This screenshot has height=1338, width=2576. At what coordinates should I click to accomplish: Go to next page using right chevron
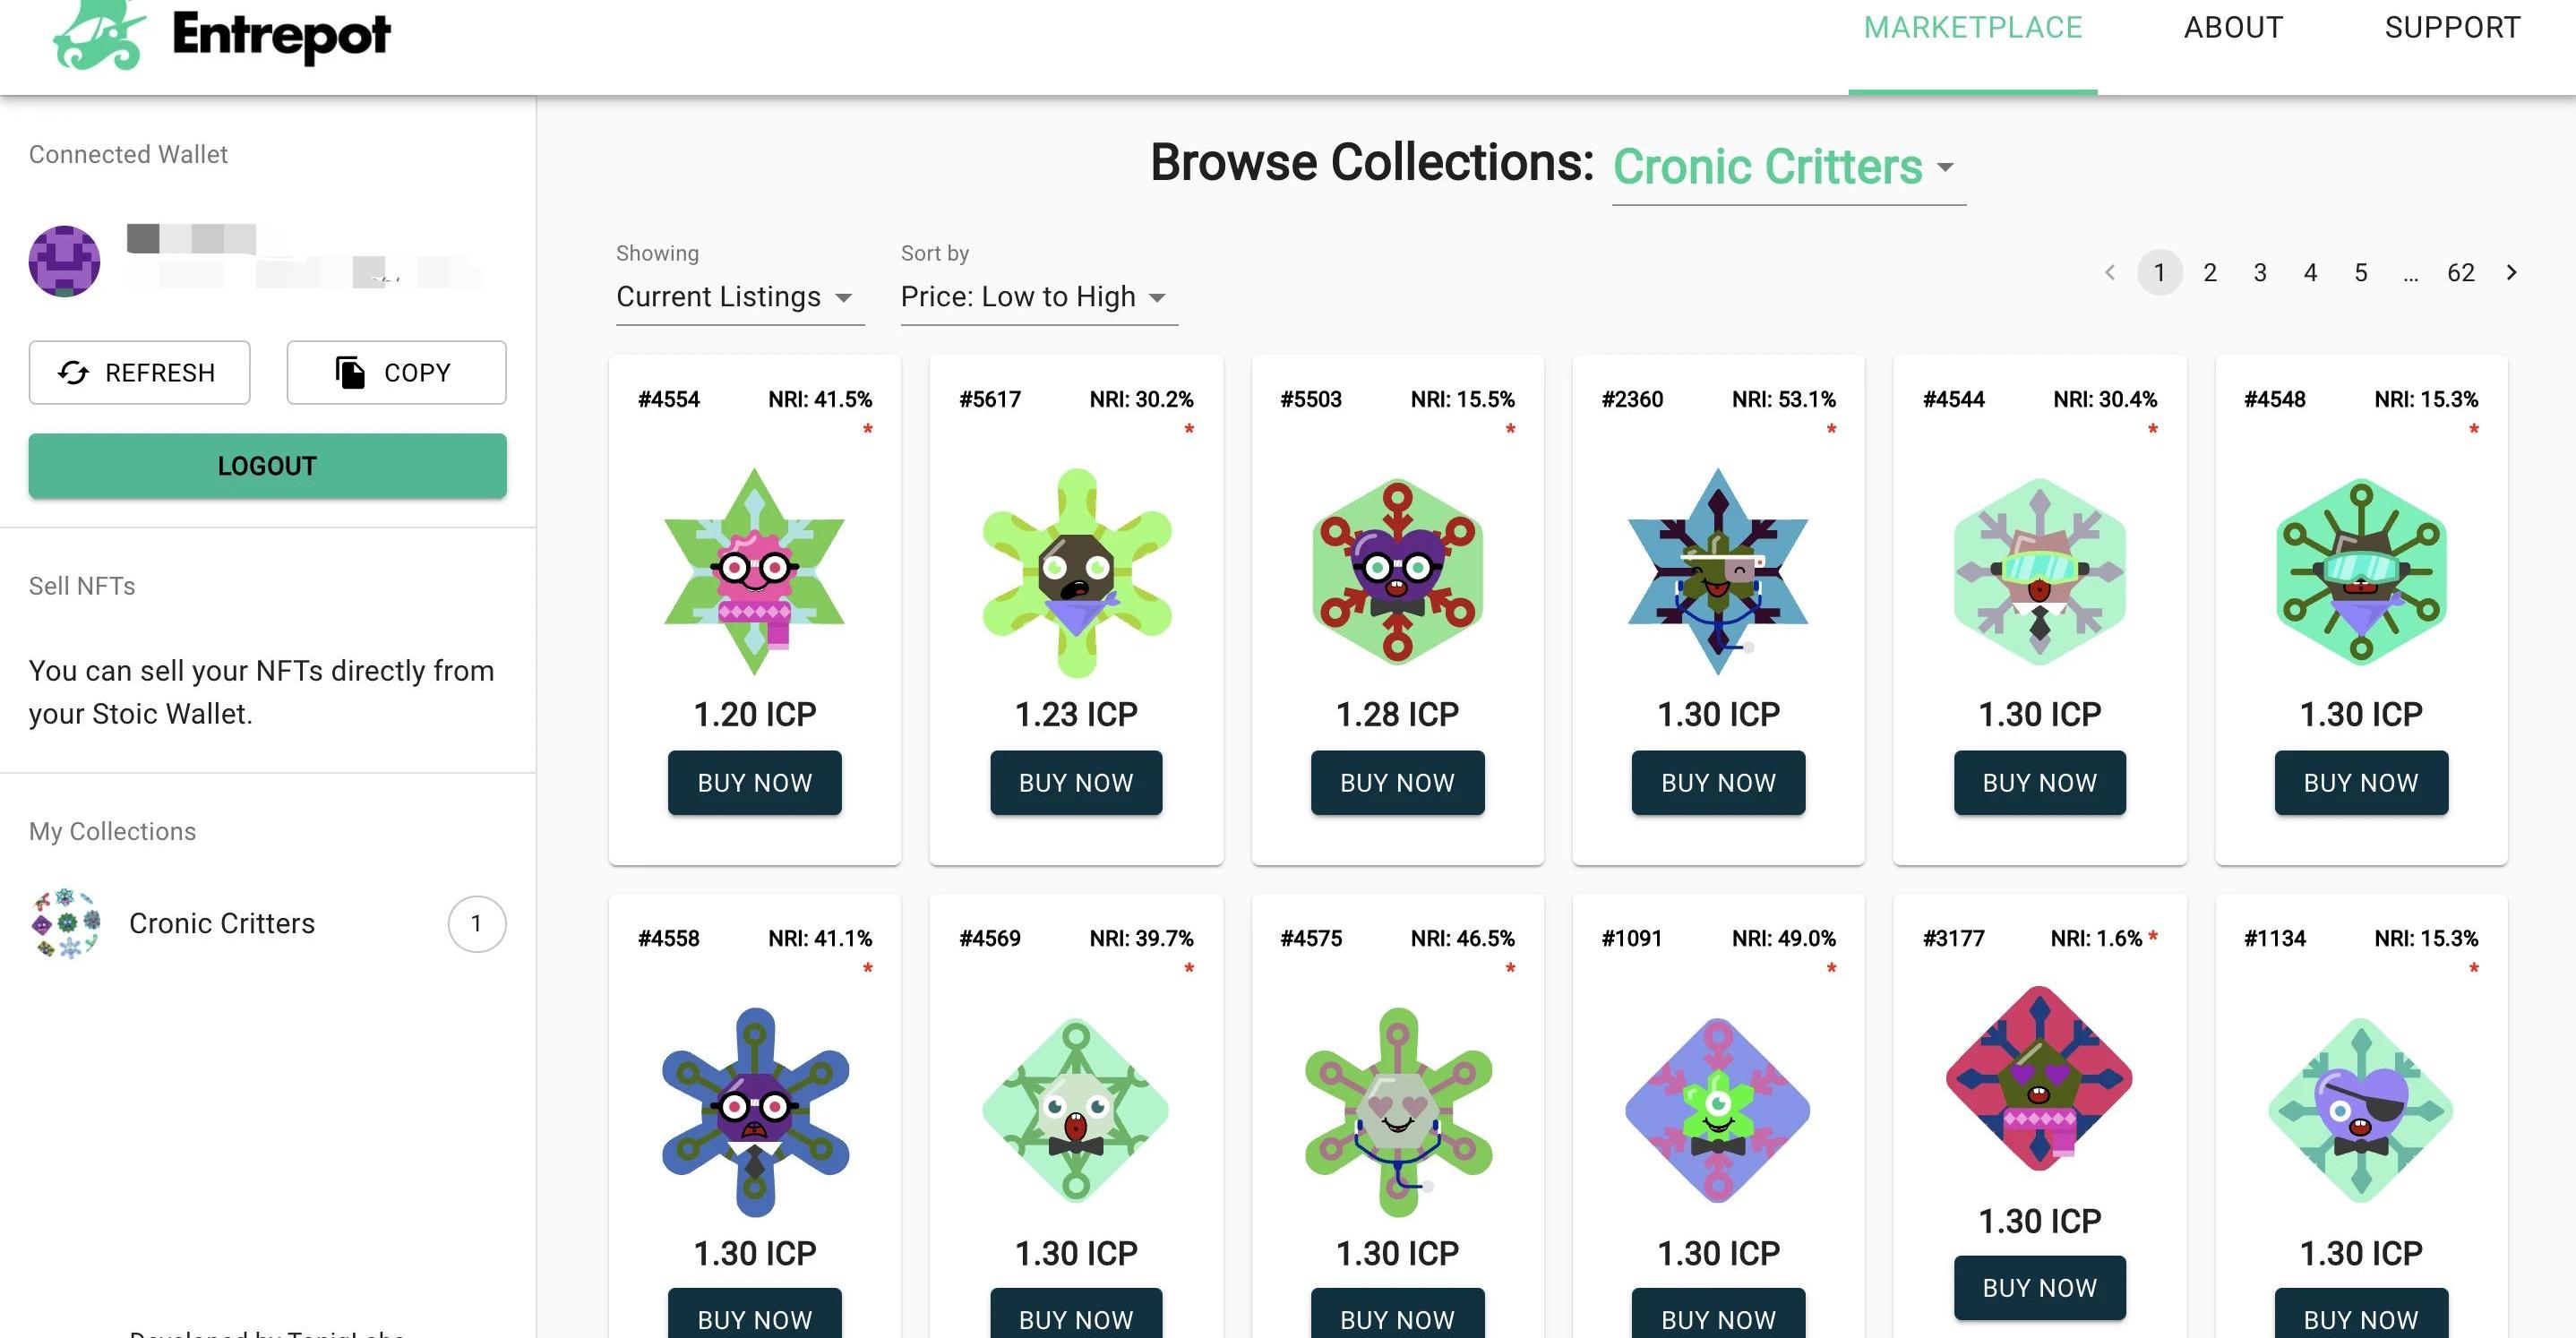coord(2511,272)
